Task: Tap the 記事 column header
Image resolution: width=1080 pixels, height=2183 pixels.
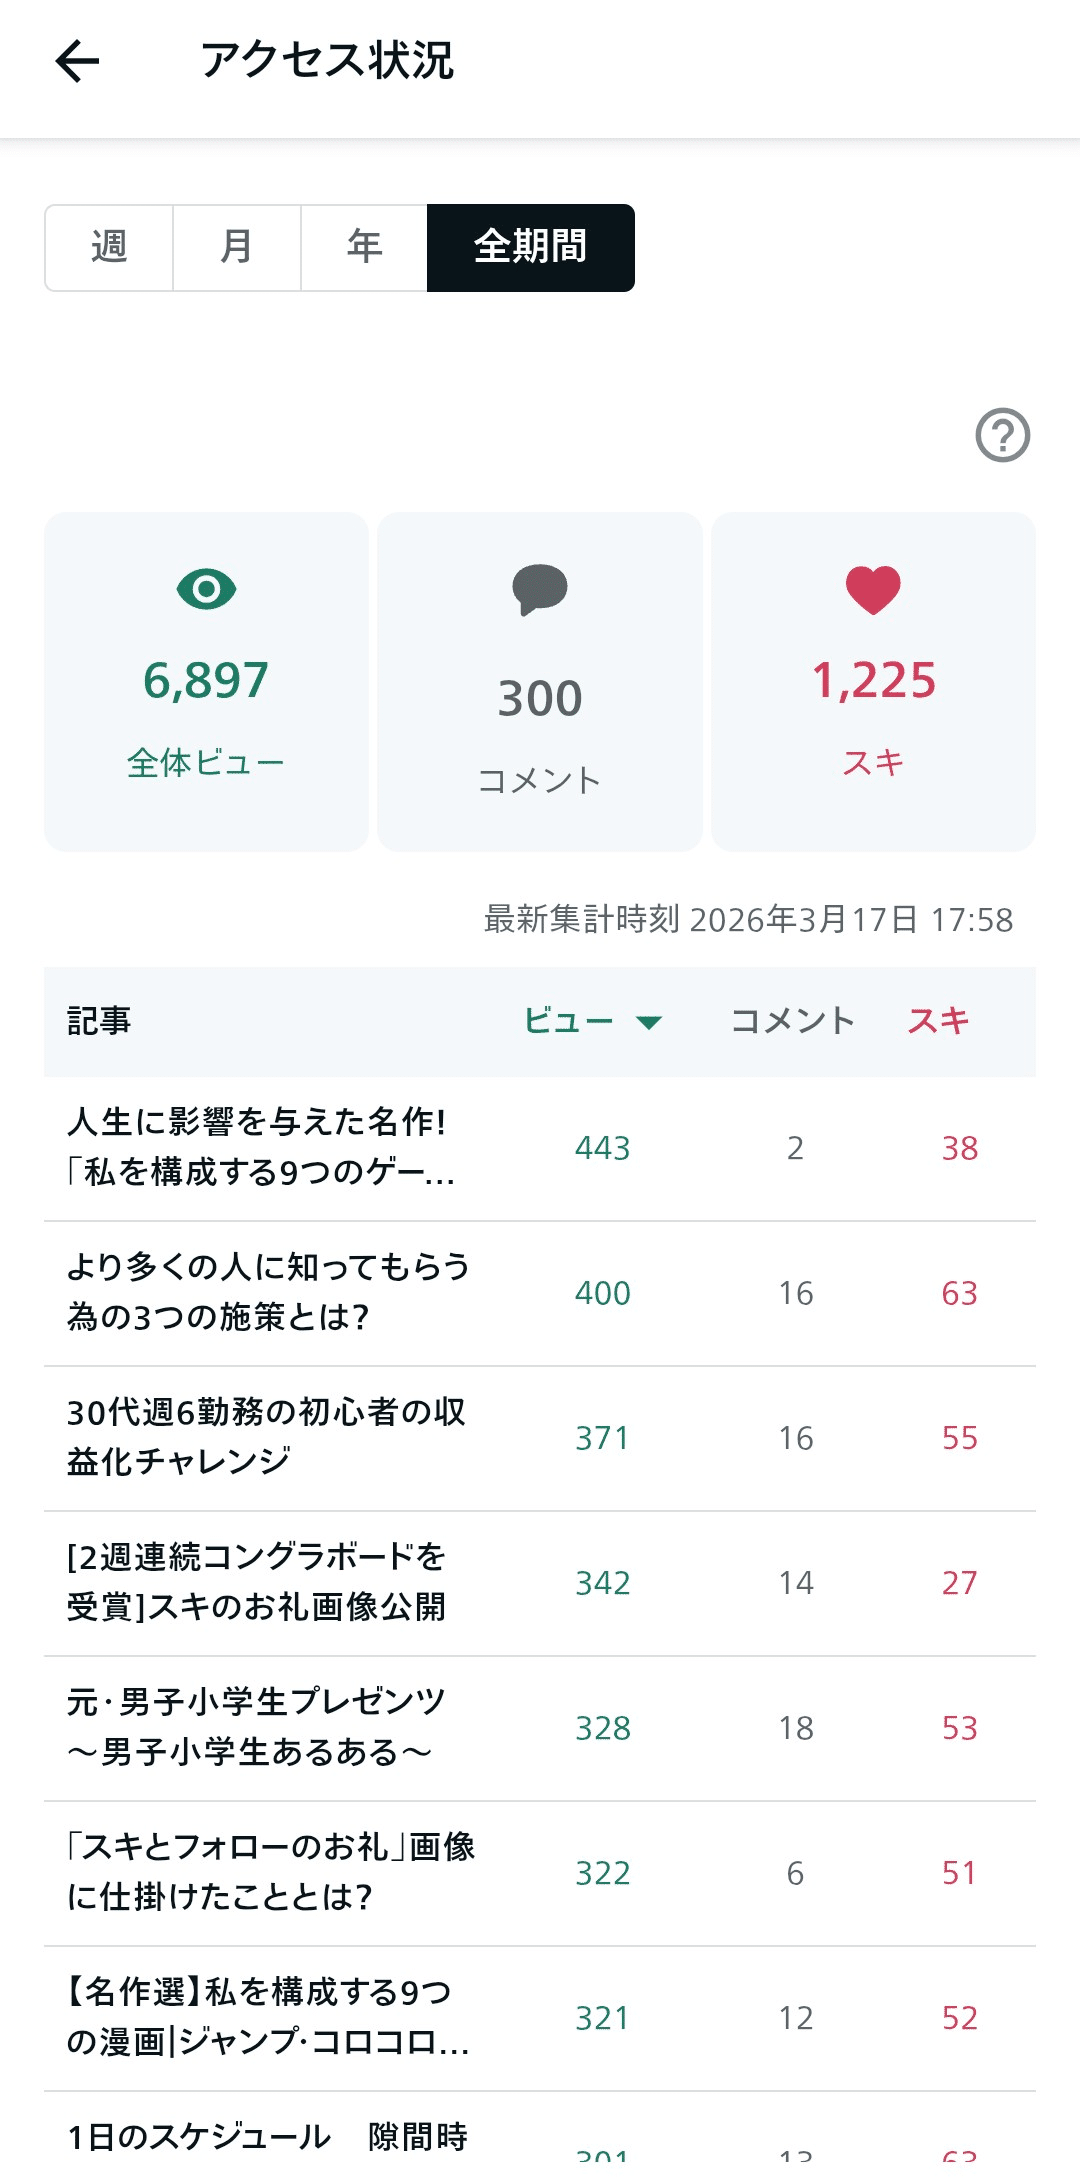Action: point(99,1021)
